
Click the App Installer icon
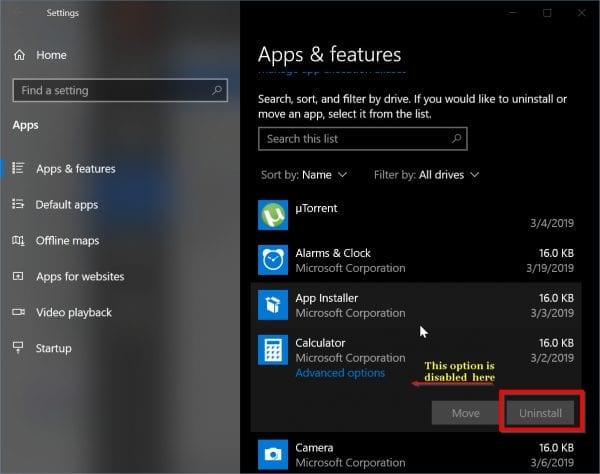tap(273, 305)
